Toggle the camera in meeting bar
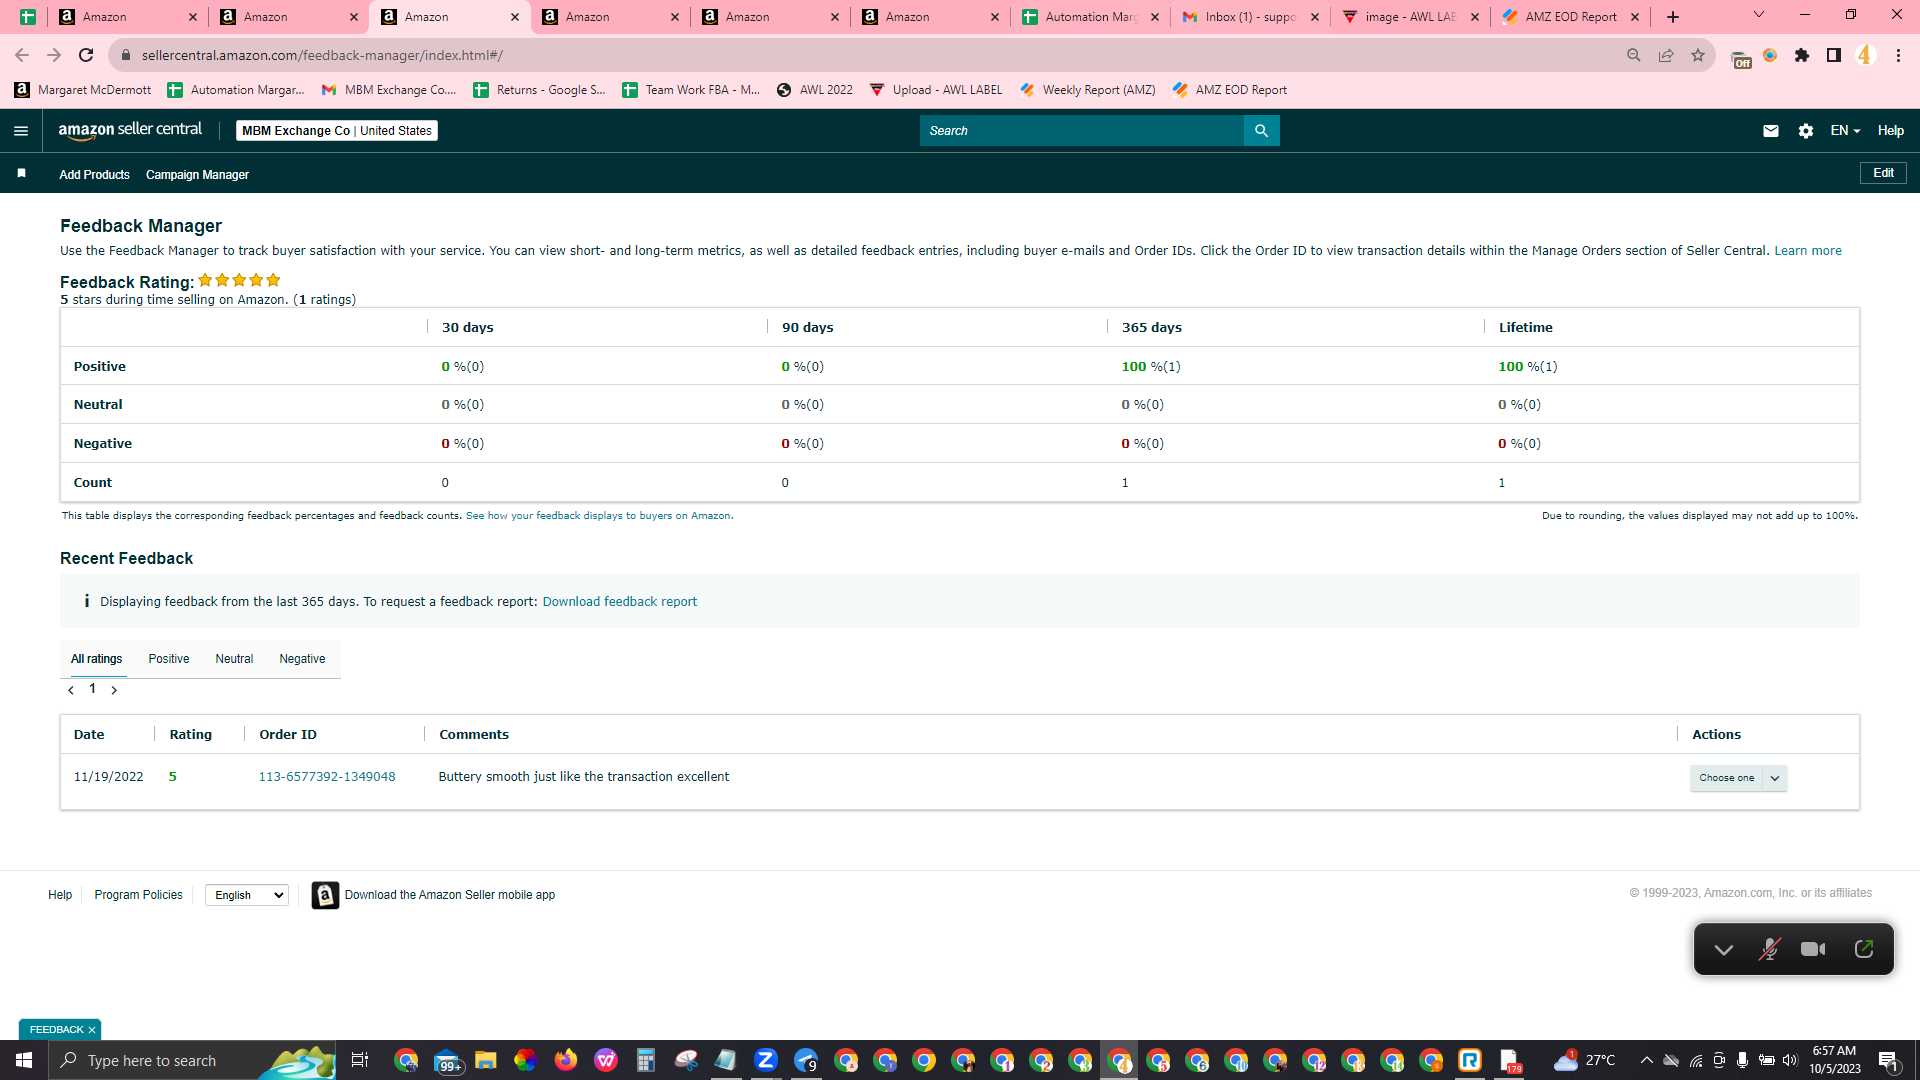Image resolution: width=1920 pixels, height=1080 pixels. coord(1813,949)
